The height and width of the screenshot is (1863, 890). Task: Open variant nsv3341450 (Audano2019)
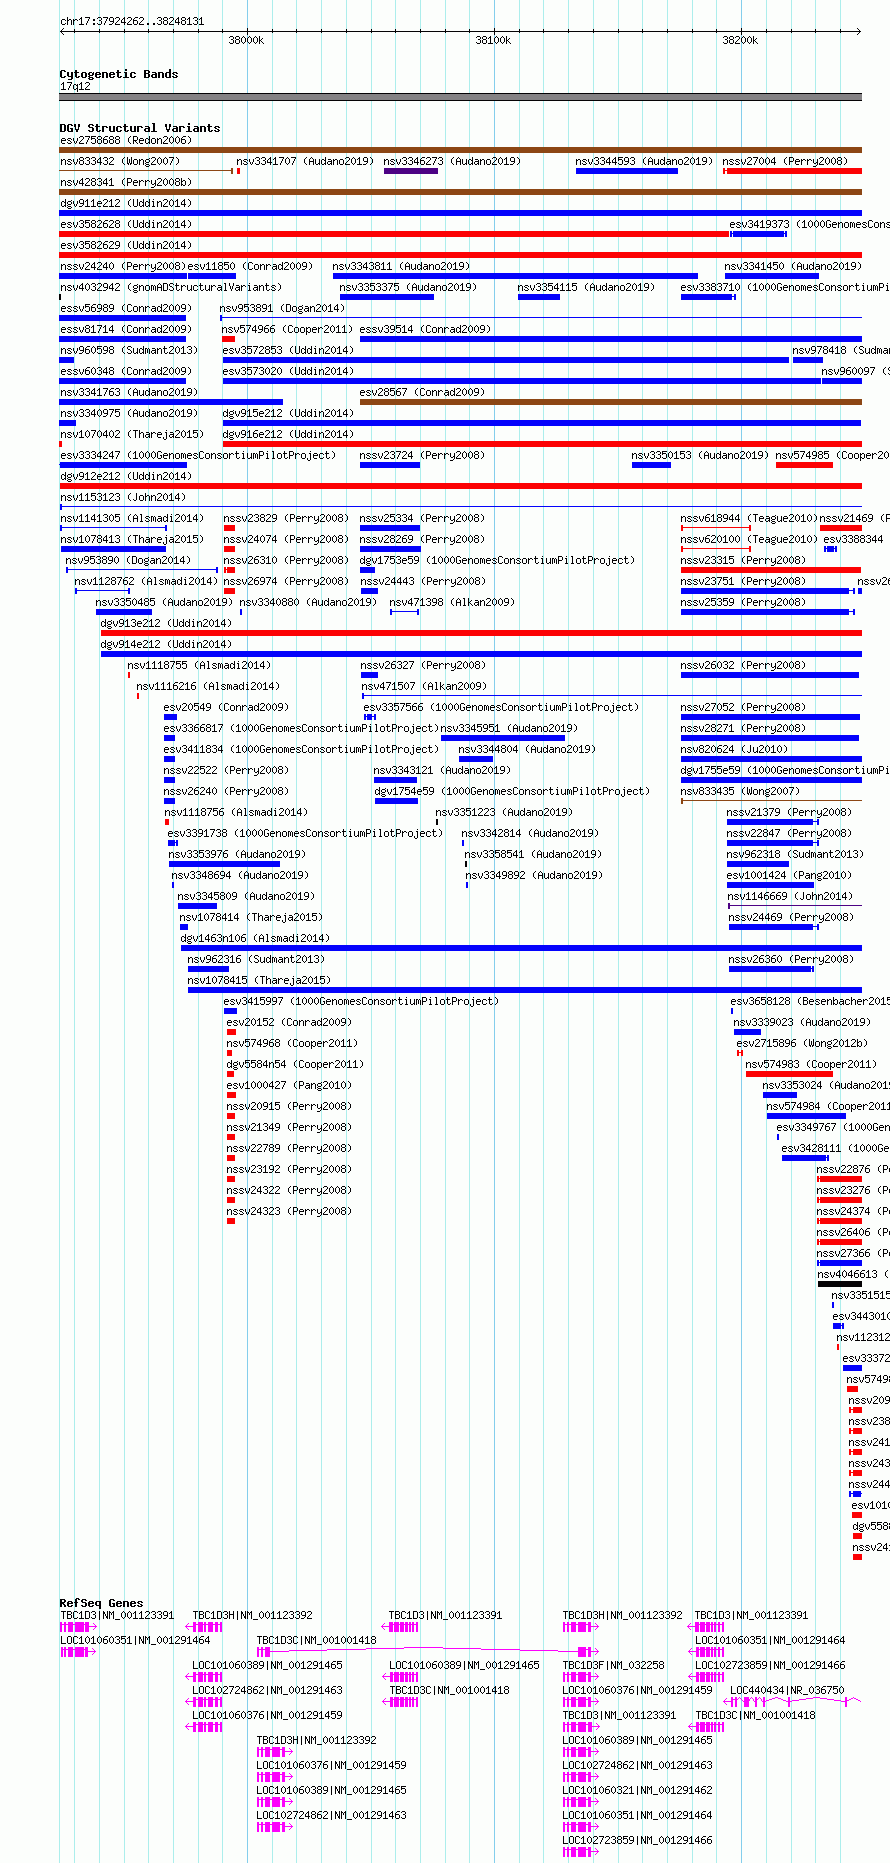pos(793,266)
